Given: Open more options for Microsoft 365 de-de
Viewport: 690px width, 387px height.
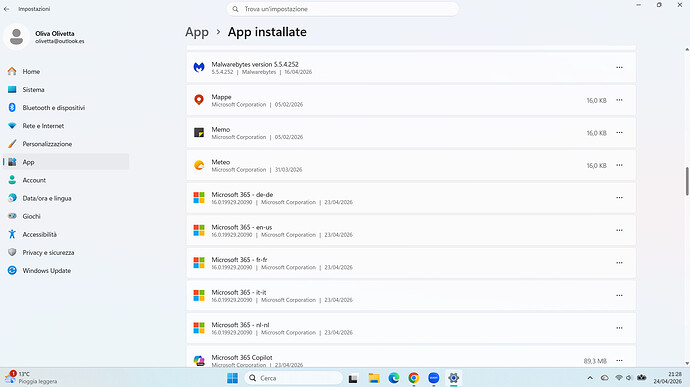Looking at the screenshot, I should (x=619, y=198).
